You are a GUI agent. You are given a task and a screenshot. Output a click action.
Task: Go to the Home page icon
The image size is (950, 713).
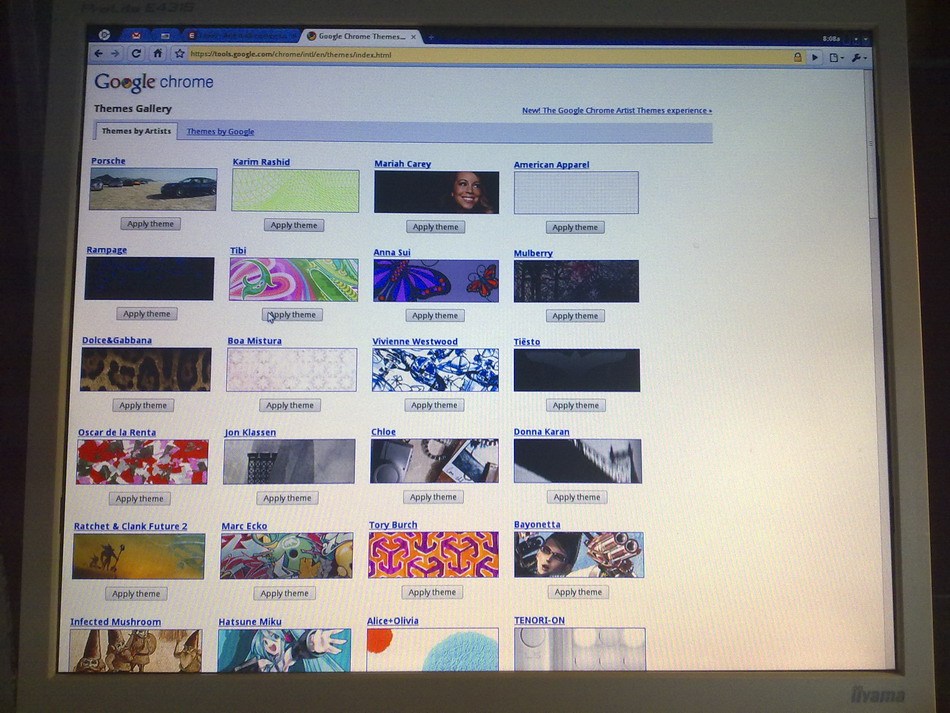[158, 53]
